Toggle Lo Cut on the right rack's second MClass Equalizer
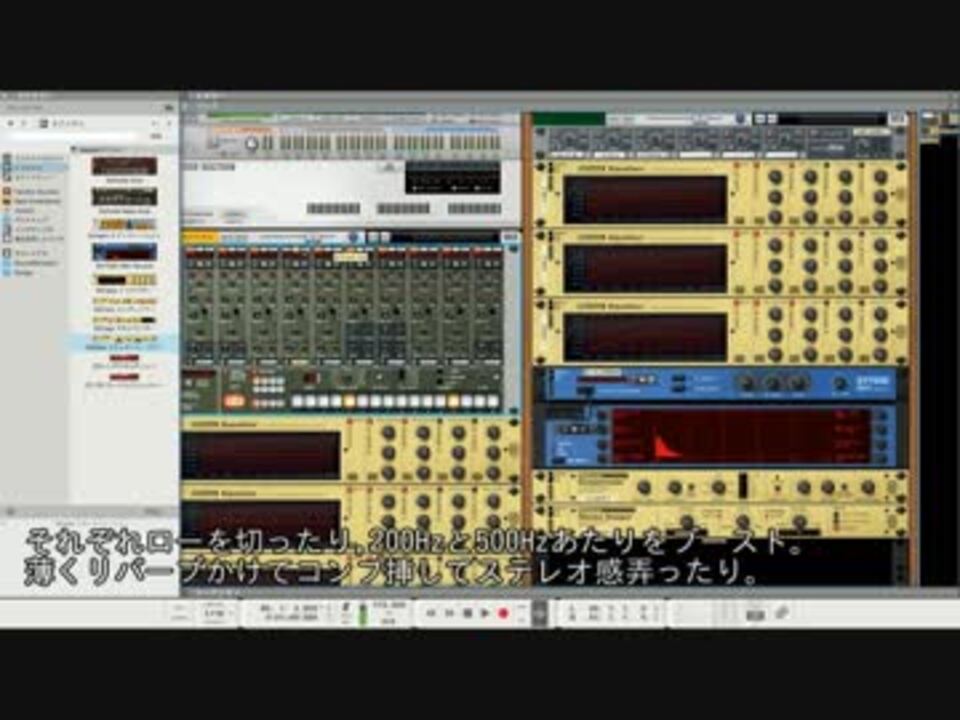This screenshot has width=960, height=720. pyautogui.click(x=736, y=235)
